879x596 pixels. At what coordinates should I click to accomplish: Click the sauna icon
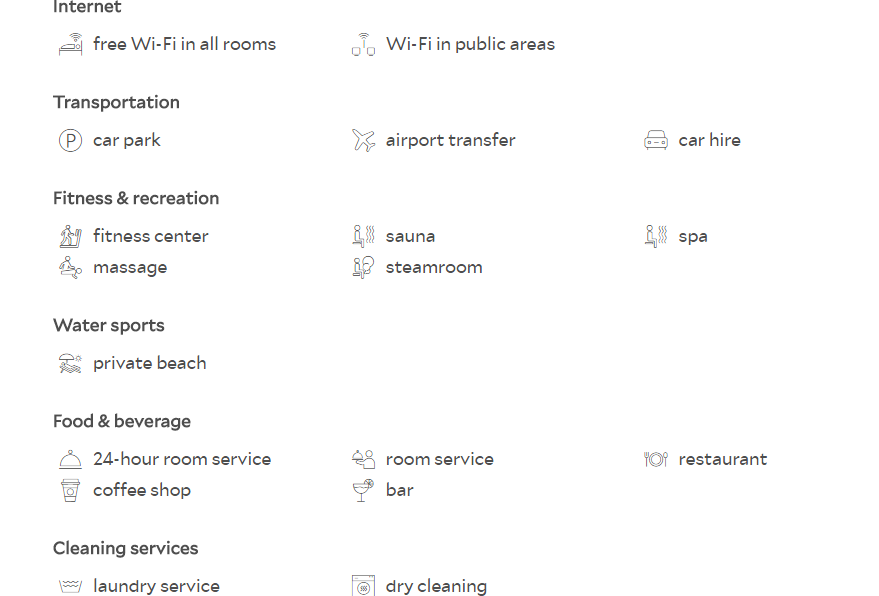click(363, 236)
